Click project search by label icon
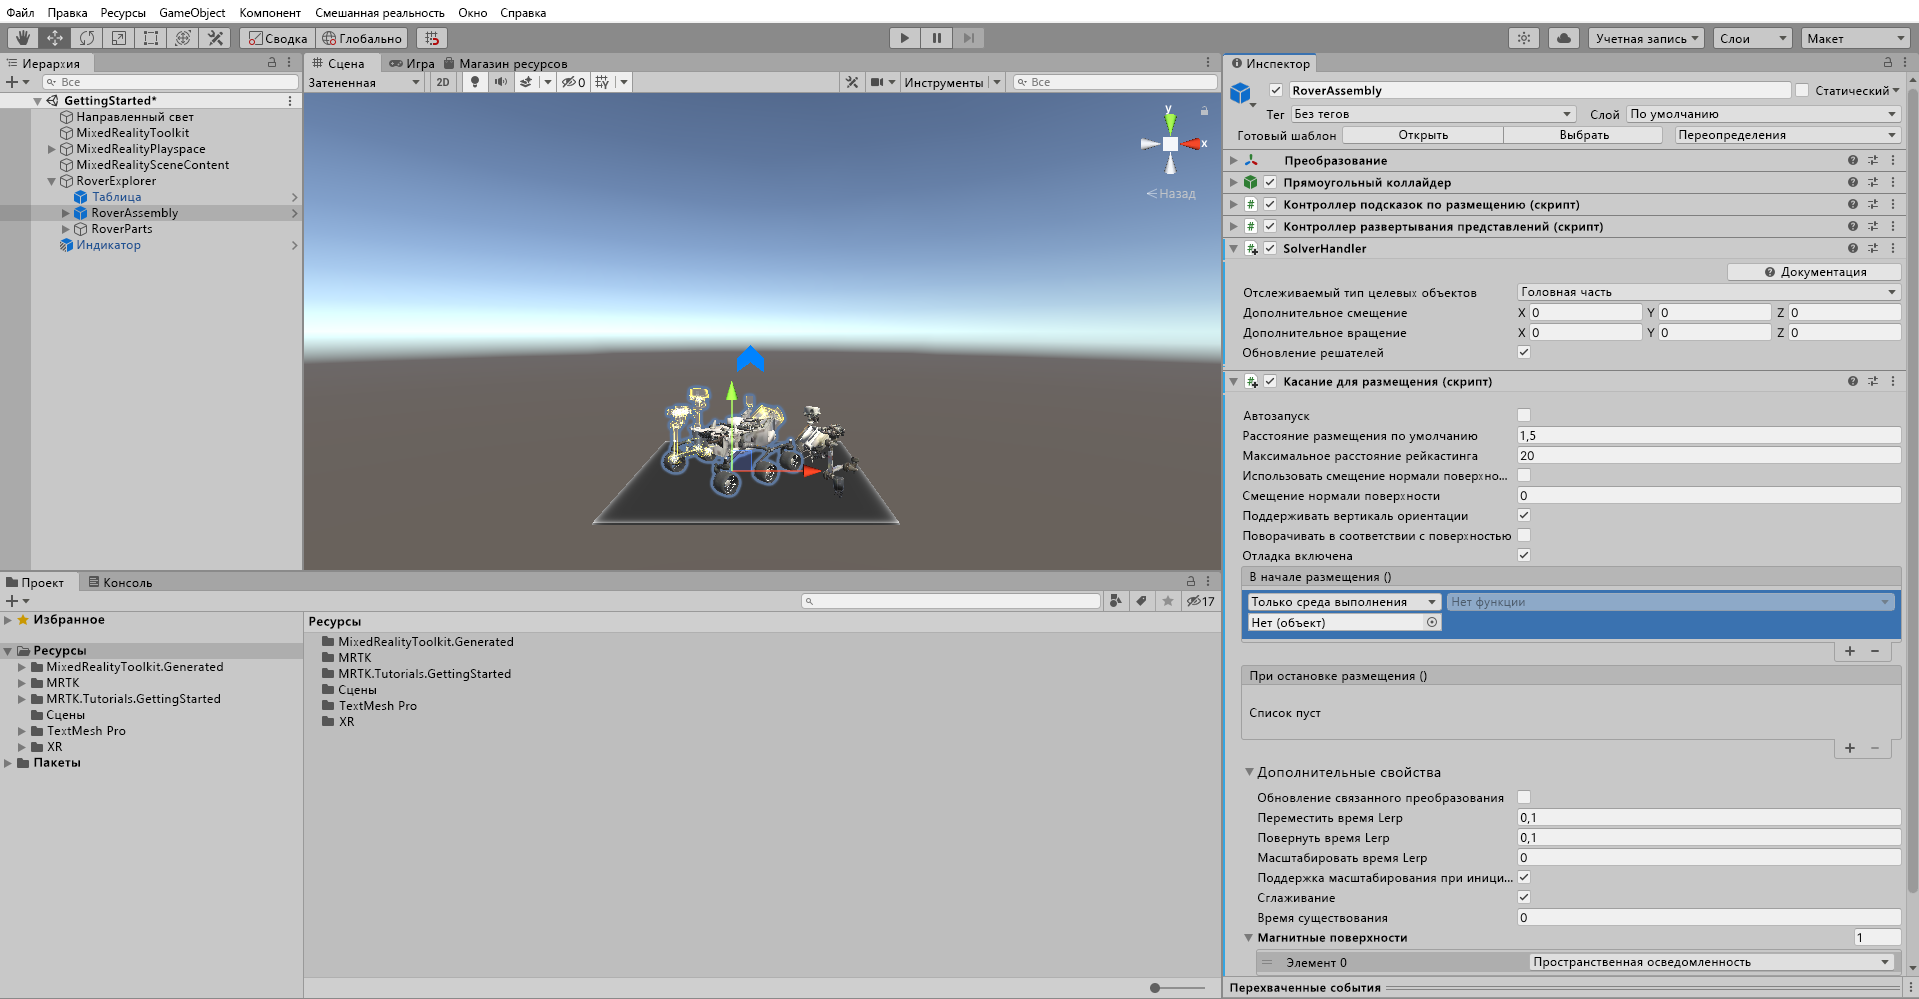The width and height of the screenshot is (1919, 999). coord(1141,601)
